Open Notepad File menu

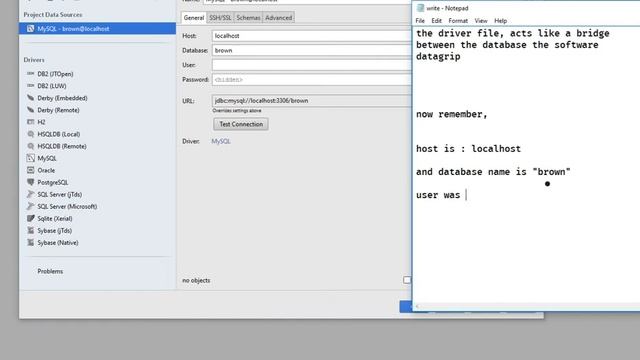pyautogui.click(x=420, y=21)
